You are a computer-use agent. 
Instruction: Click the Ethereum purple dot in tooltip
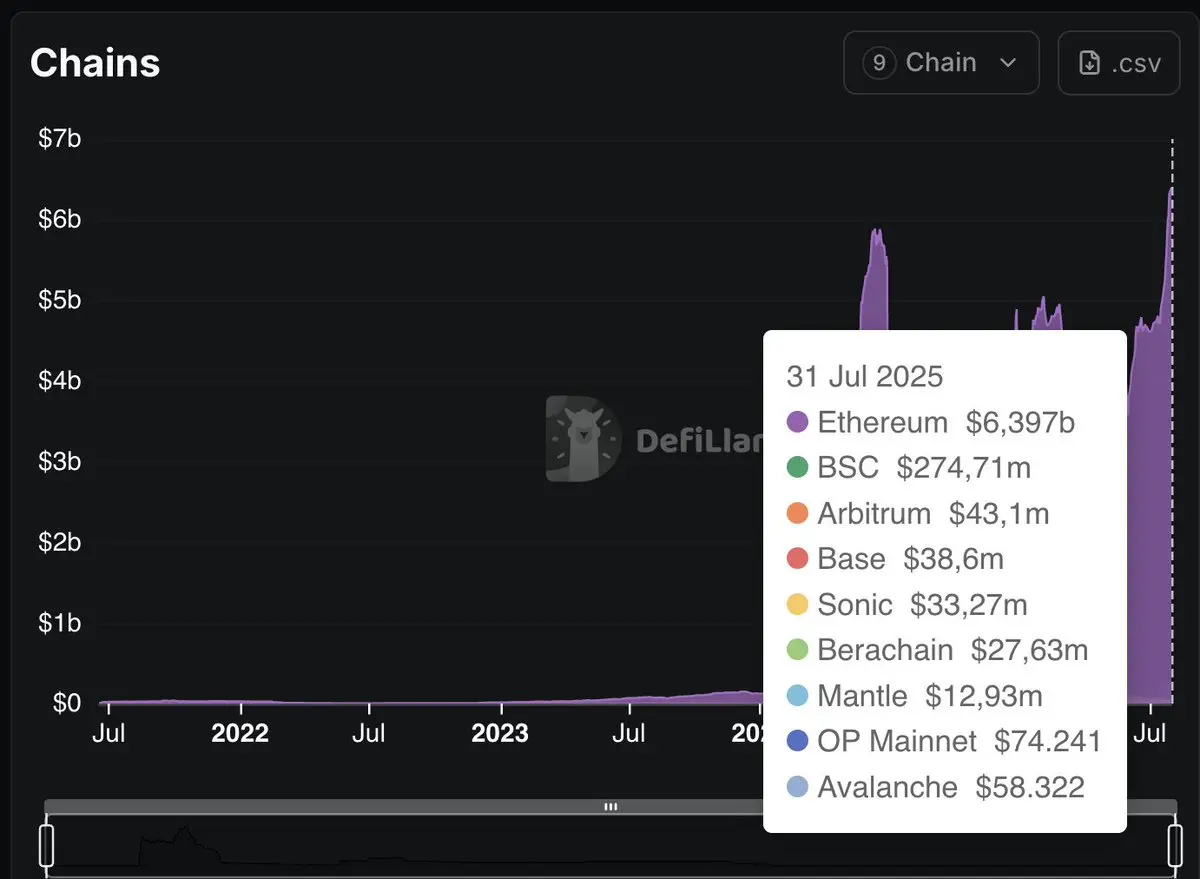[797, 422]
